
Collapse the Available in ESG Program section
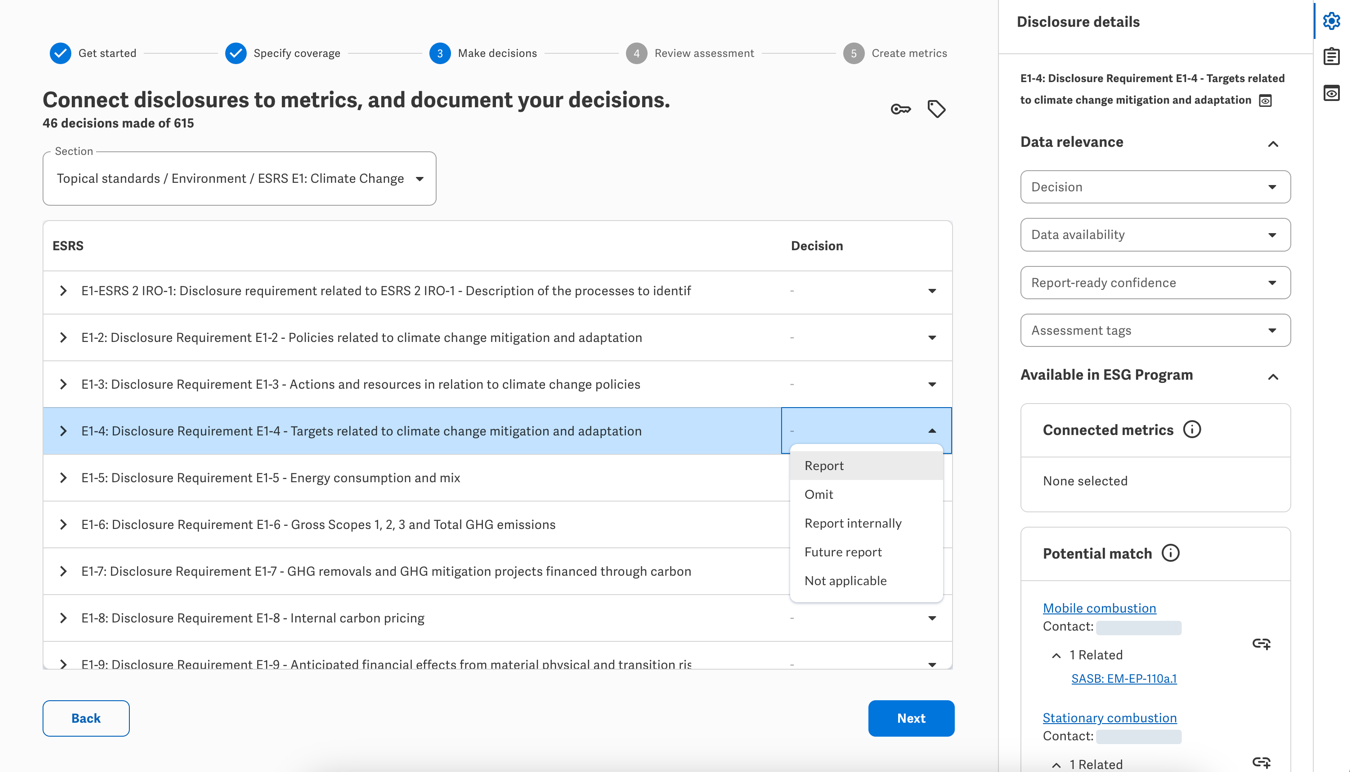1272,377
